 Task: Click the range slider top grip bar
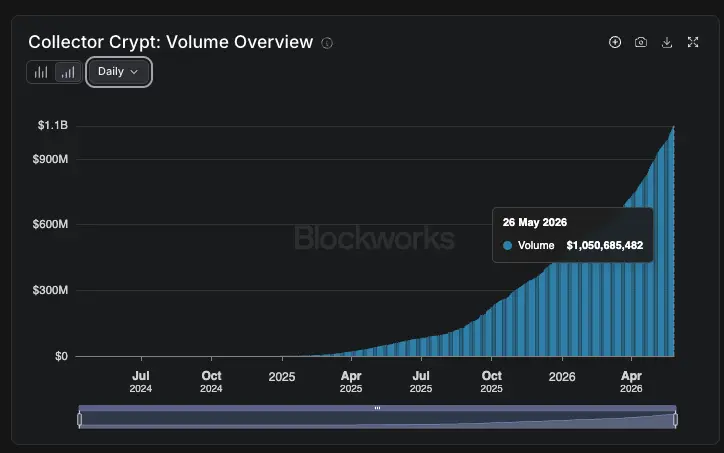tap(377, 408)
